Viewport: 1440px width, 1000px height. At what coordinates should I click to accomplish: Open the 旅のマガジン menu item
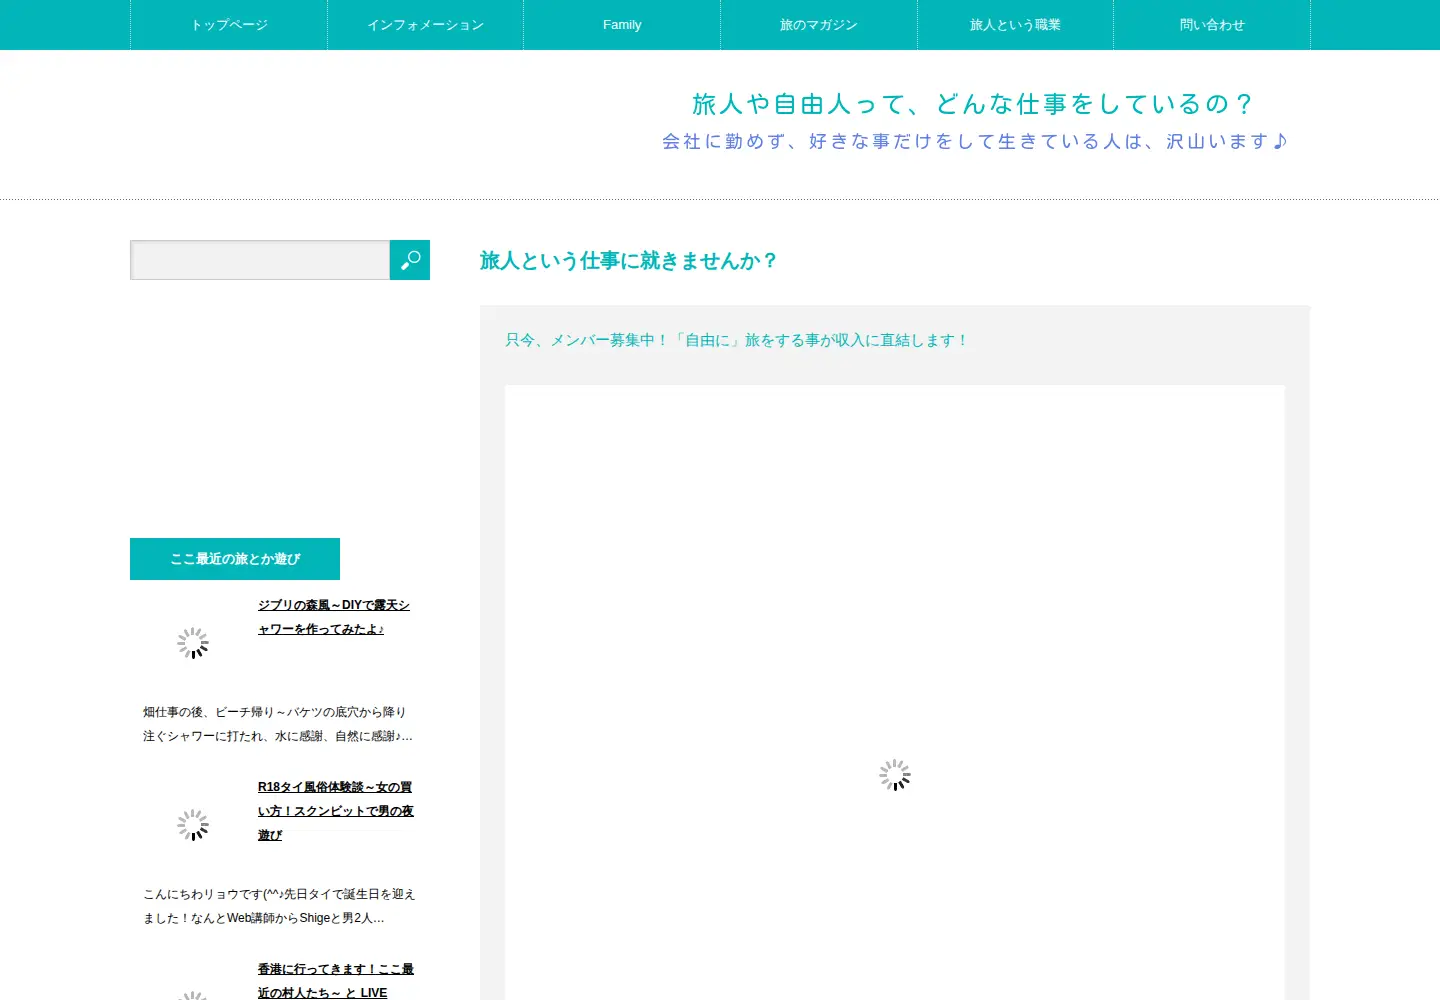819,25
